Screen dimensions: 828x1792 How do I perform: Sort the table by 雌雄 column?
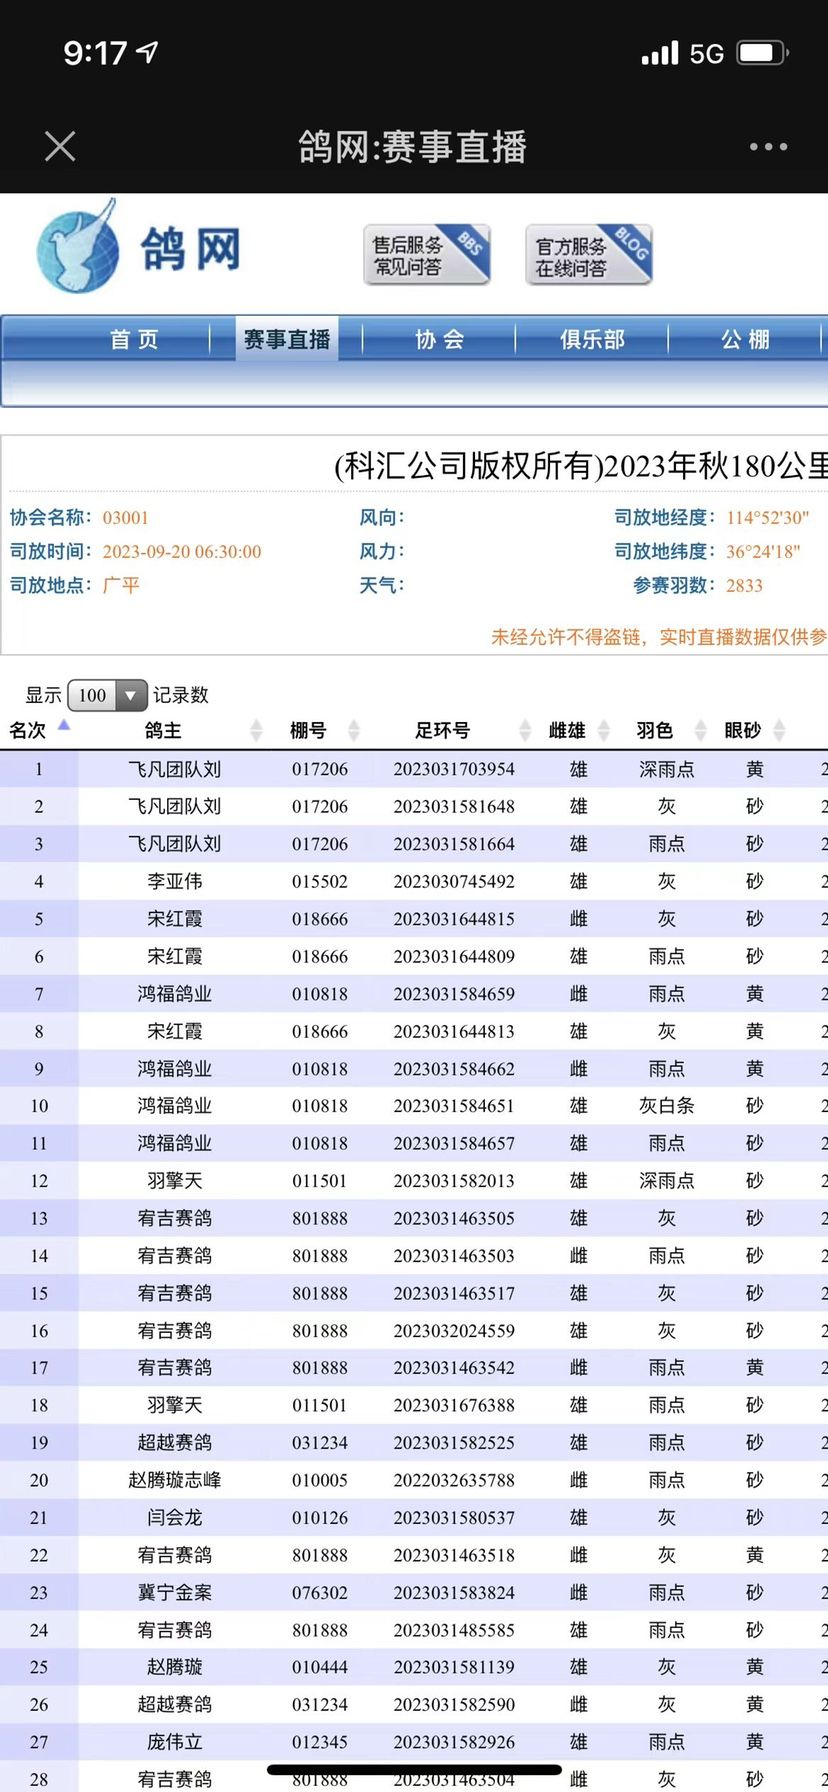coord(579,730)
